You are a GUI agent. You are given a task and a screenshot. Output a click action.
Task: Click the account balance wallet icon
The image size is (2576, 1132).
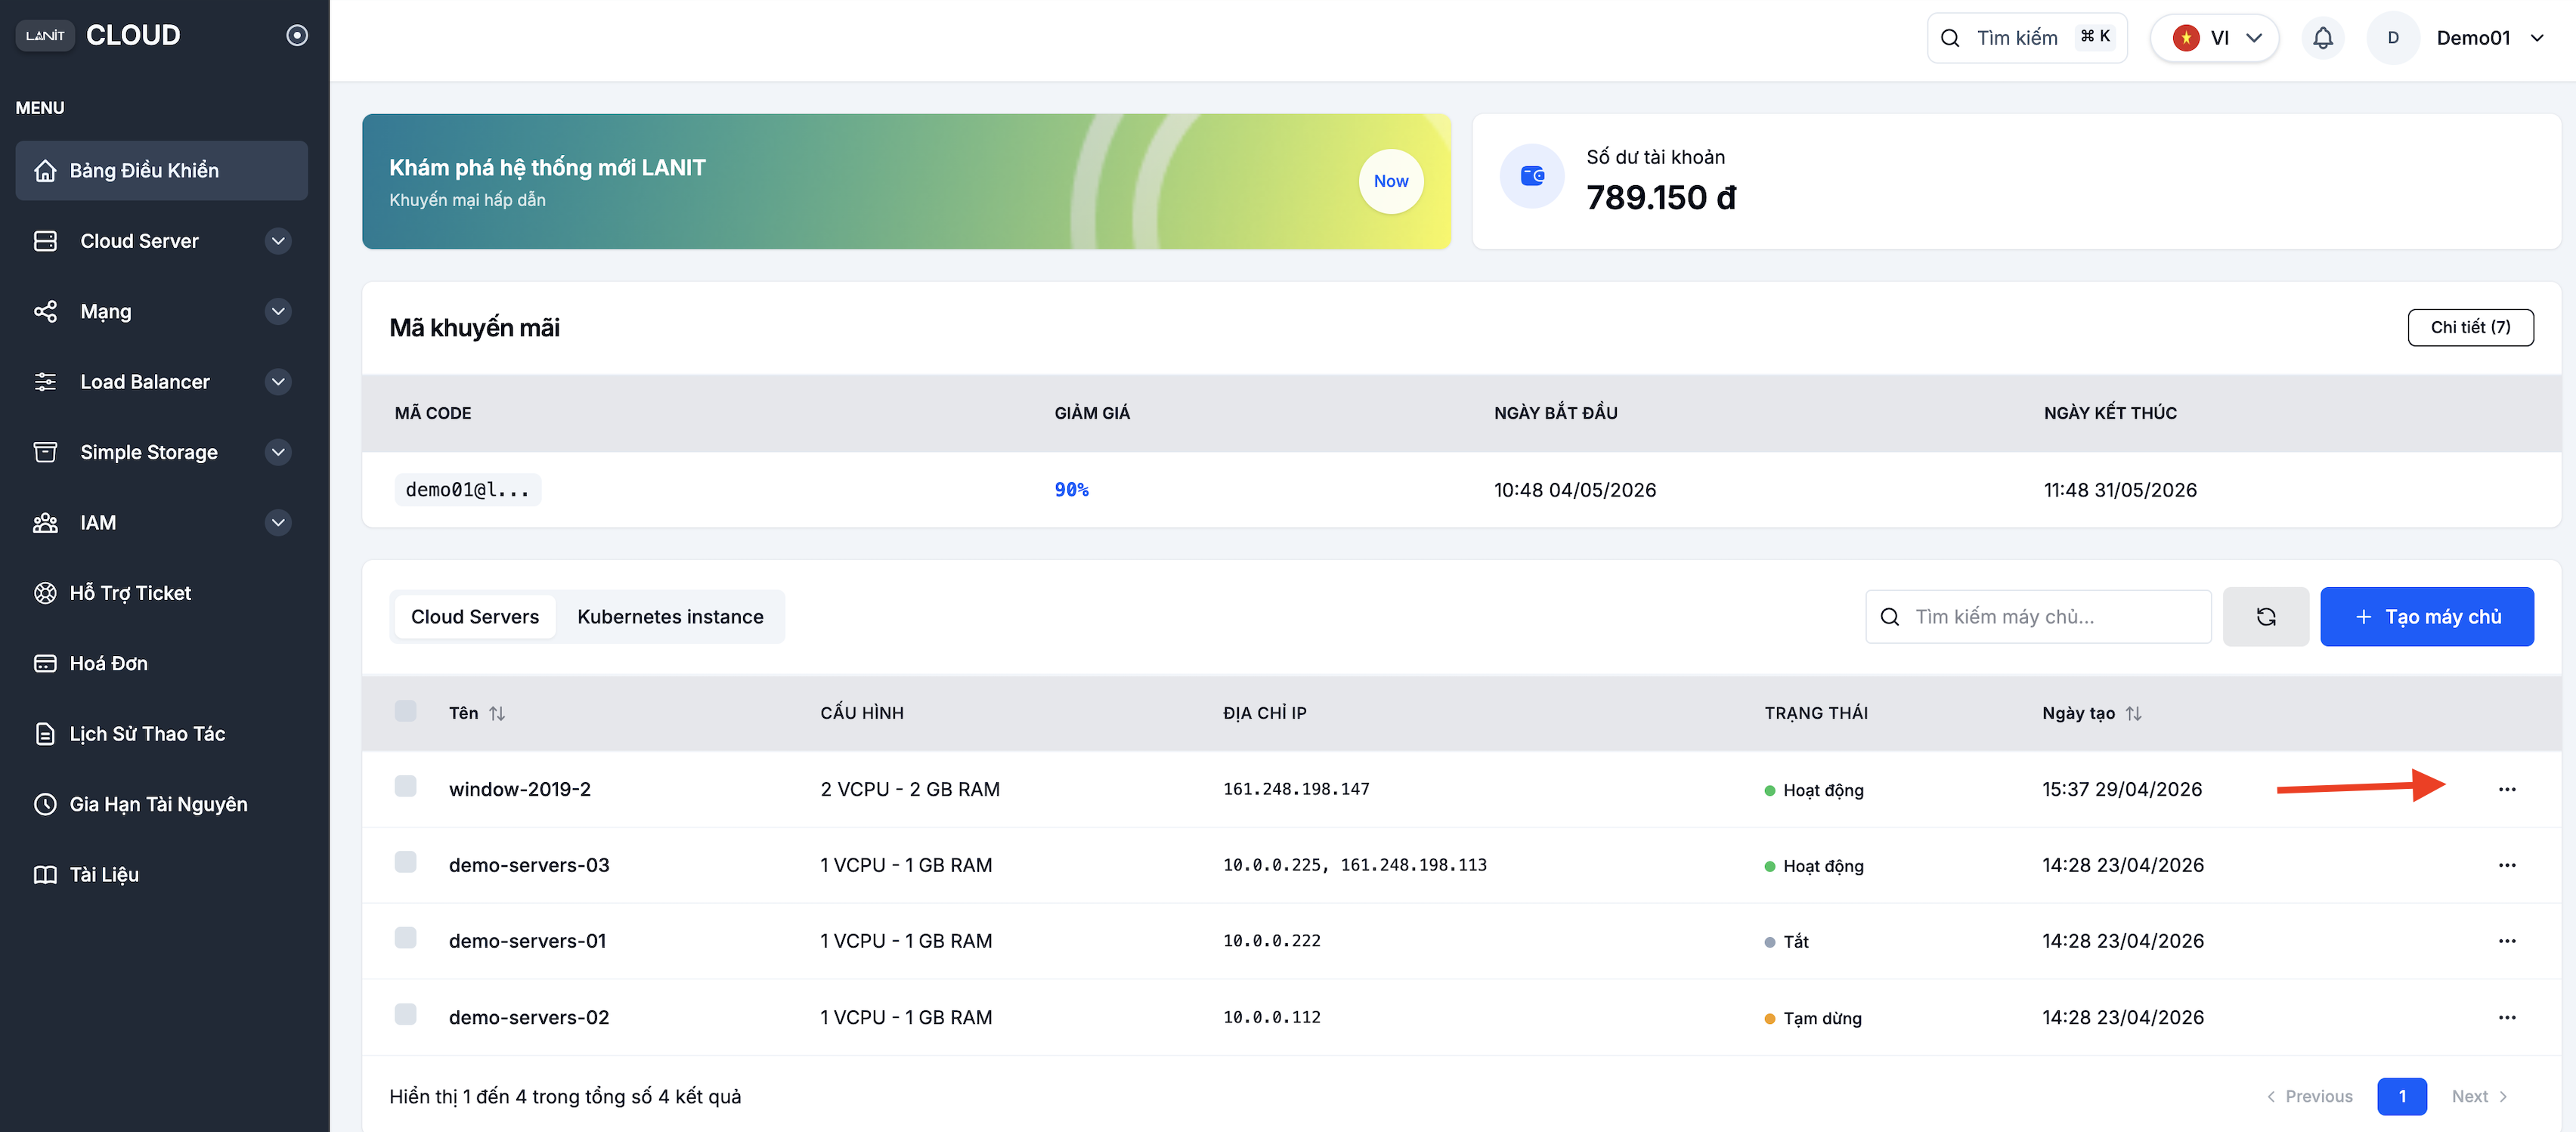[x=1532, y=176]
